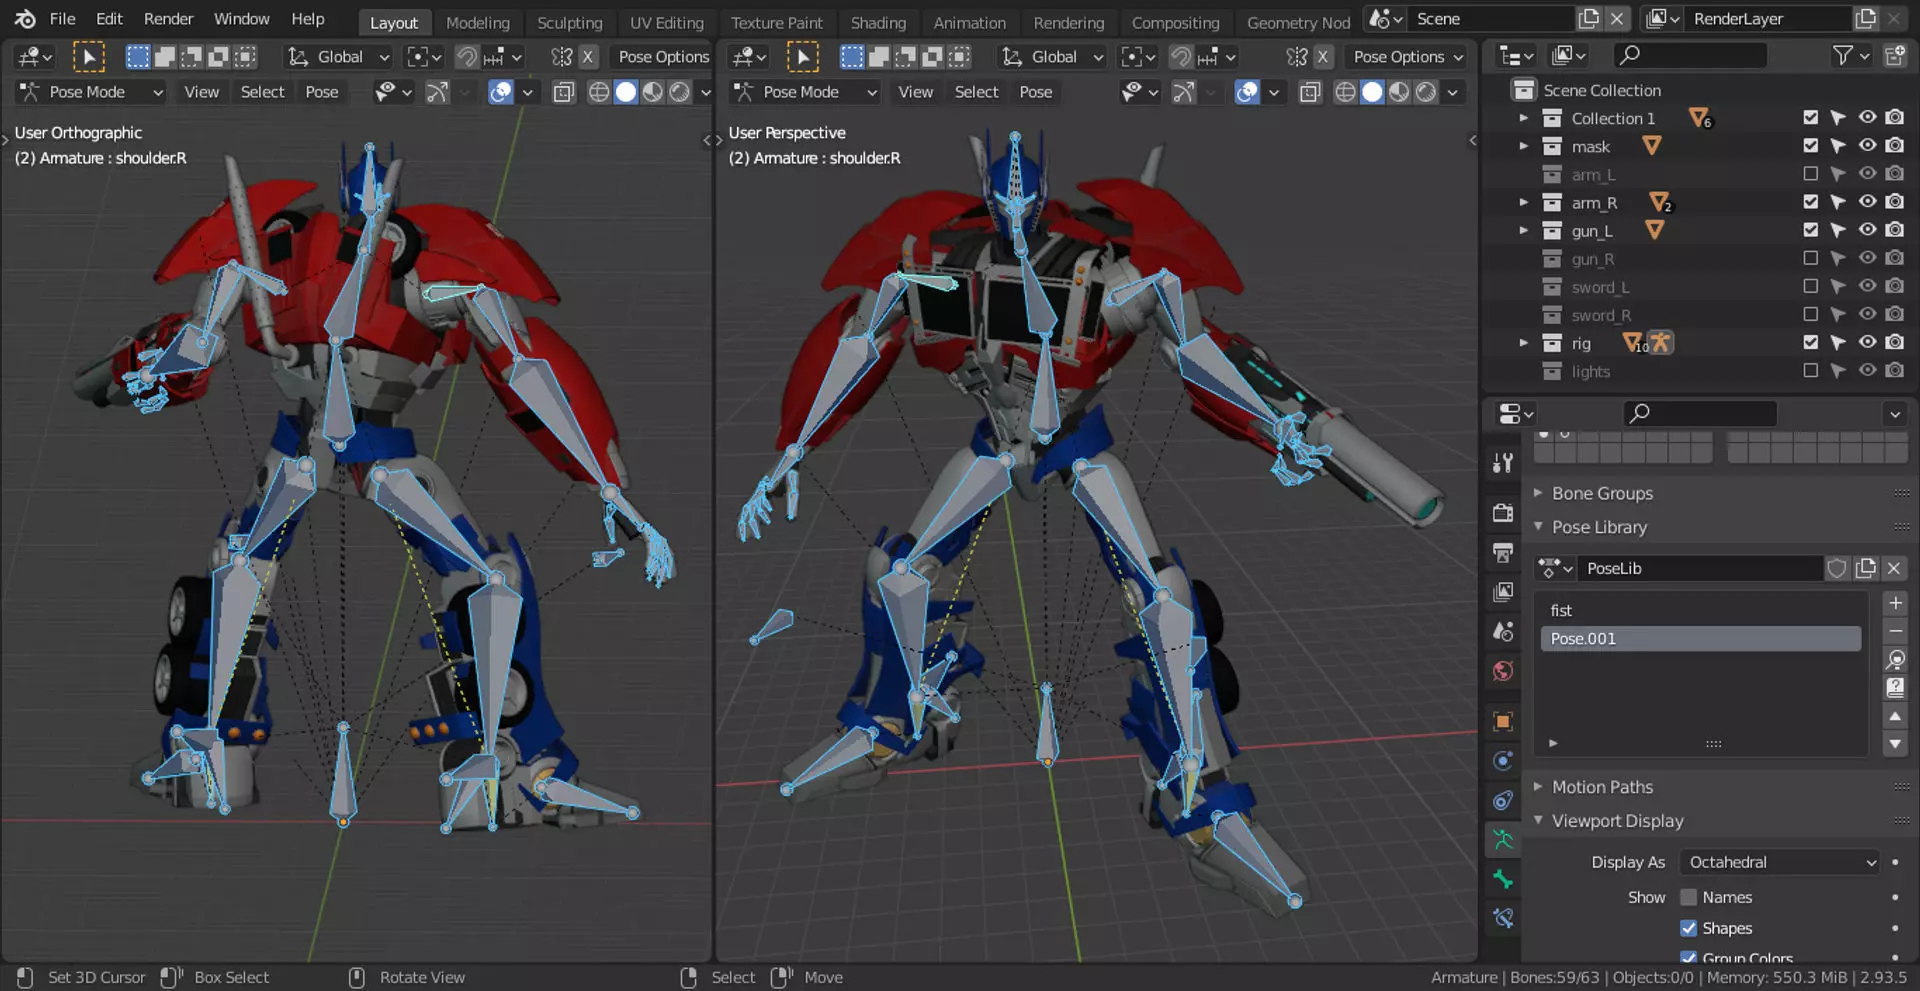This screenshot has height=991, width=1920.
Task: Switch left viewport to wireframe shading
Action: point(599,92)
